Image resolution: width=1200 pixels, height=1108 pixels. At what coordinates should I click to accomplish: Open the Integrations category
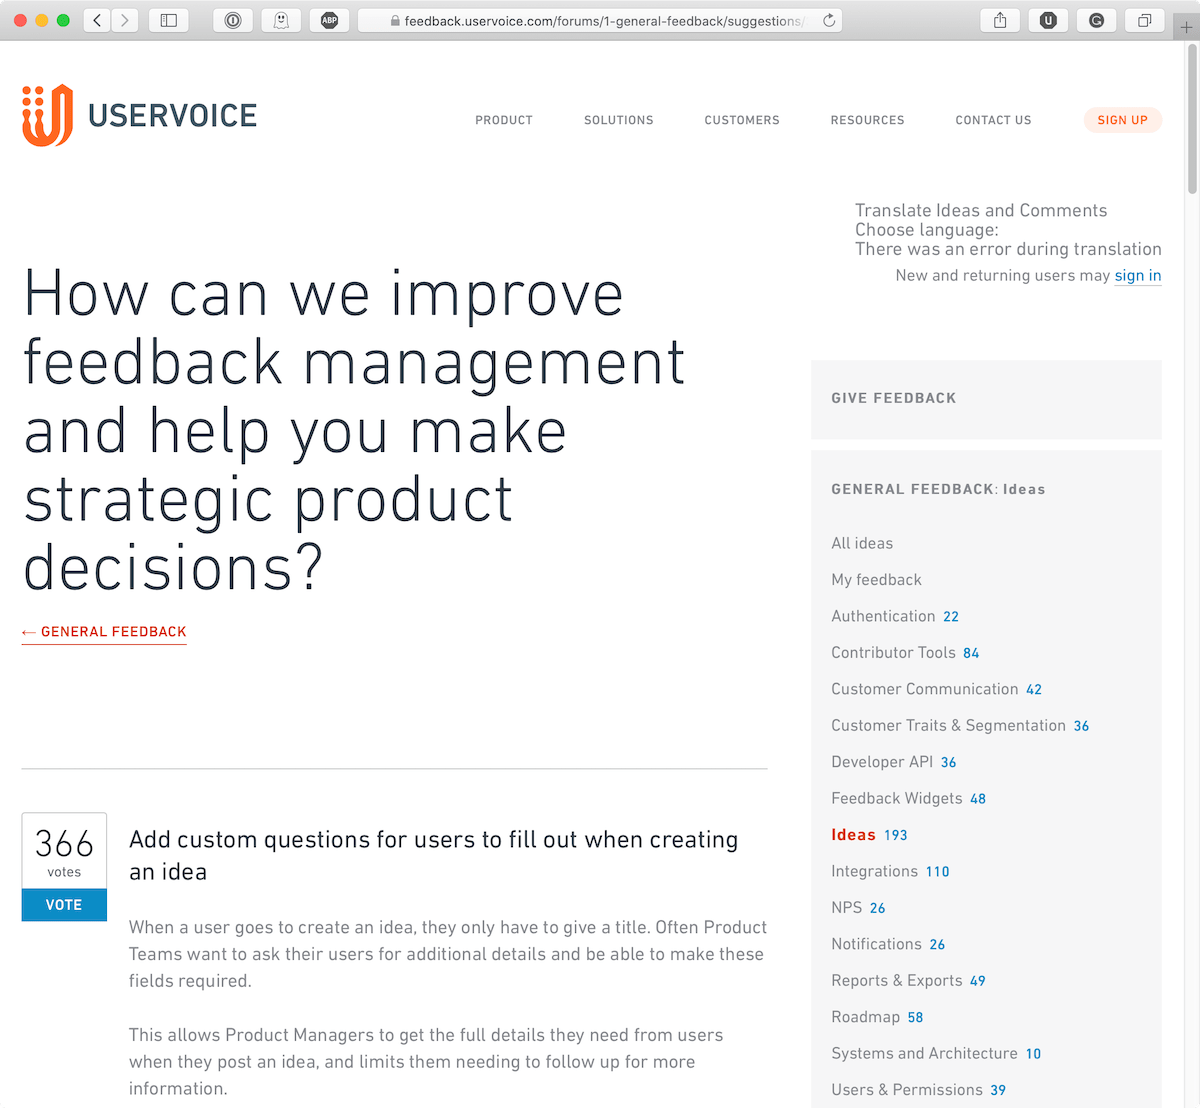point(874,871)
